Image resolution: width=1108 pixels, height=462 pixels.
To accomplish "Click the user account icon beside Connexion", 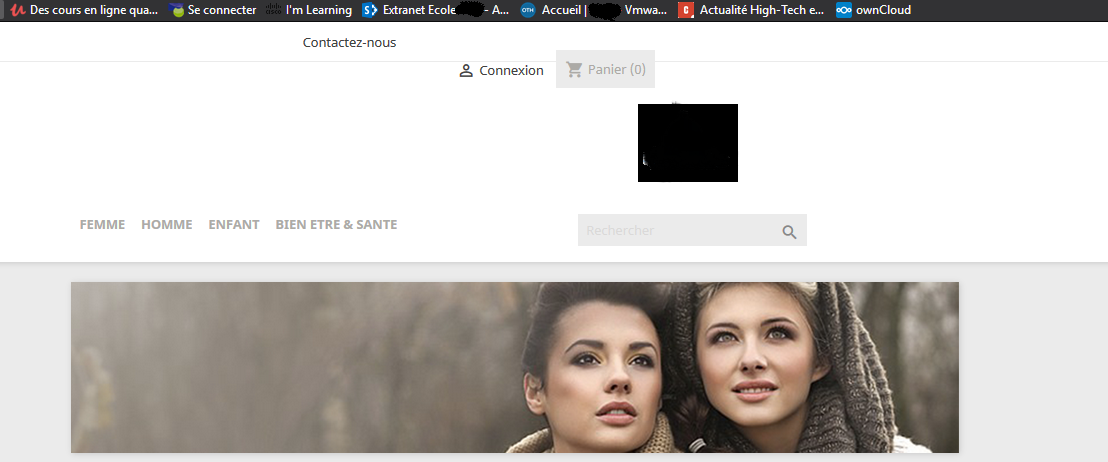I will coord(466,71).
